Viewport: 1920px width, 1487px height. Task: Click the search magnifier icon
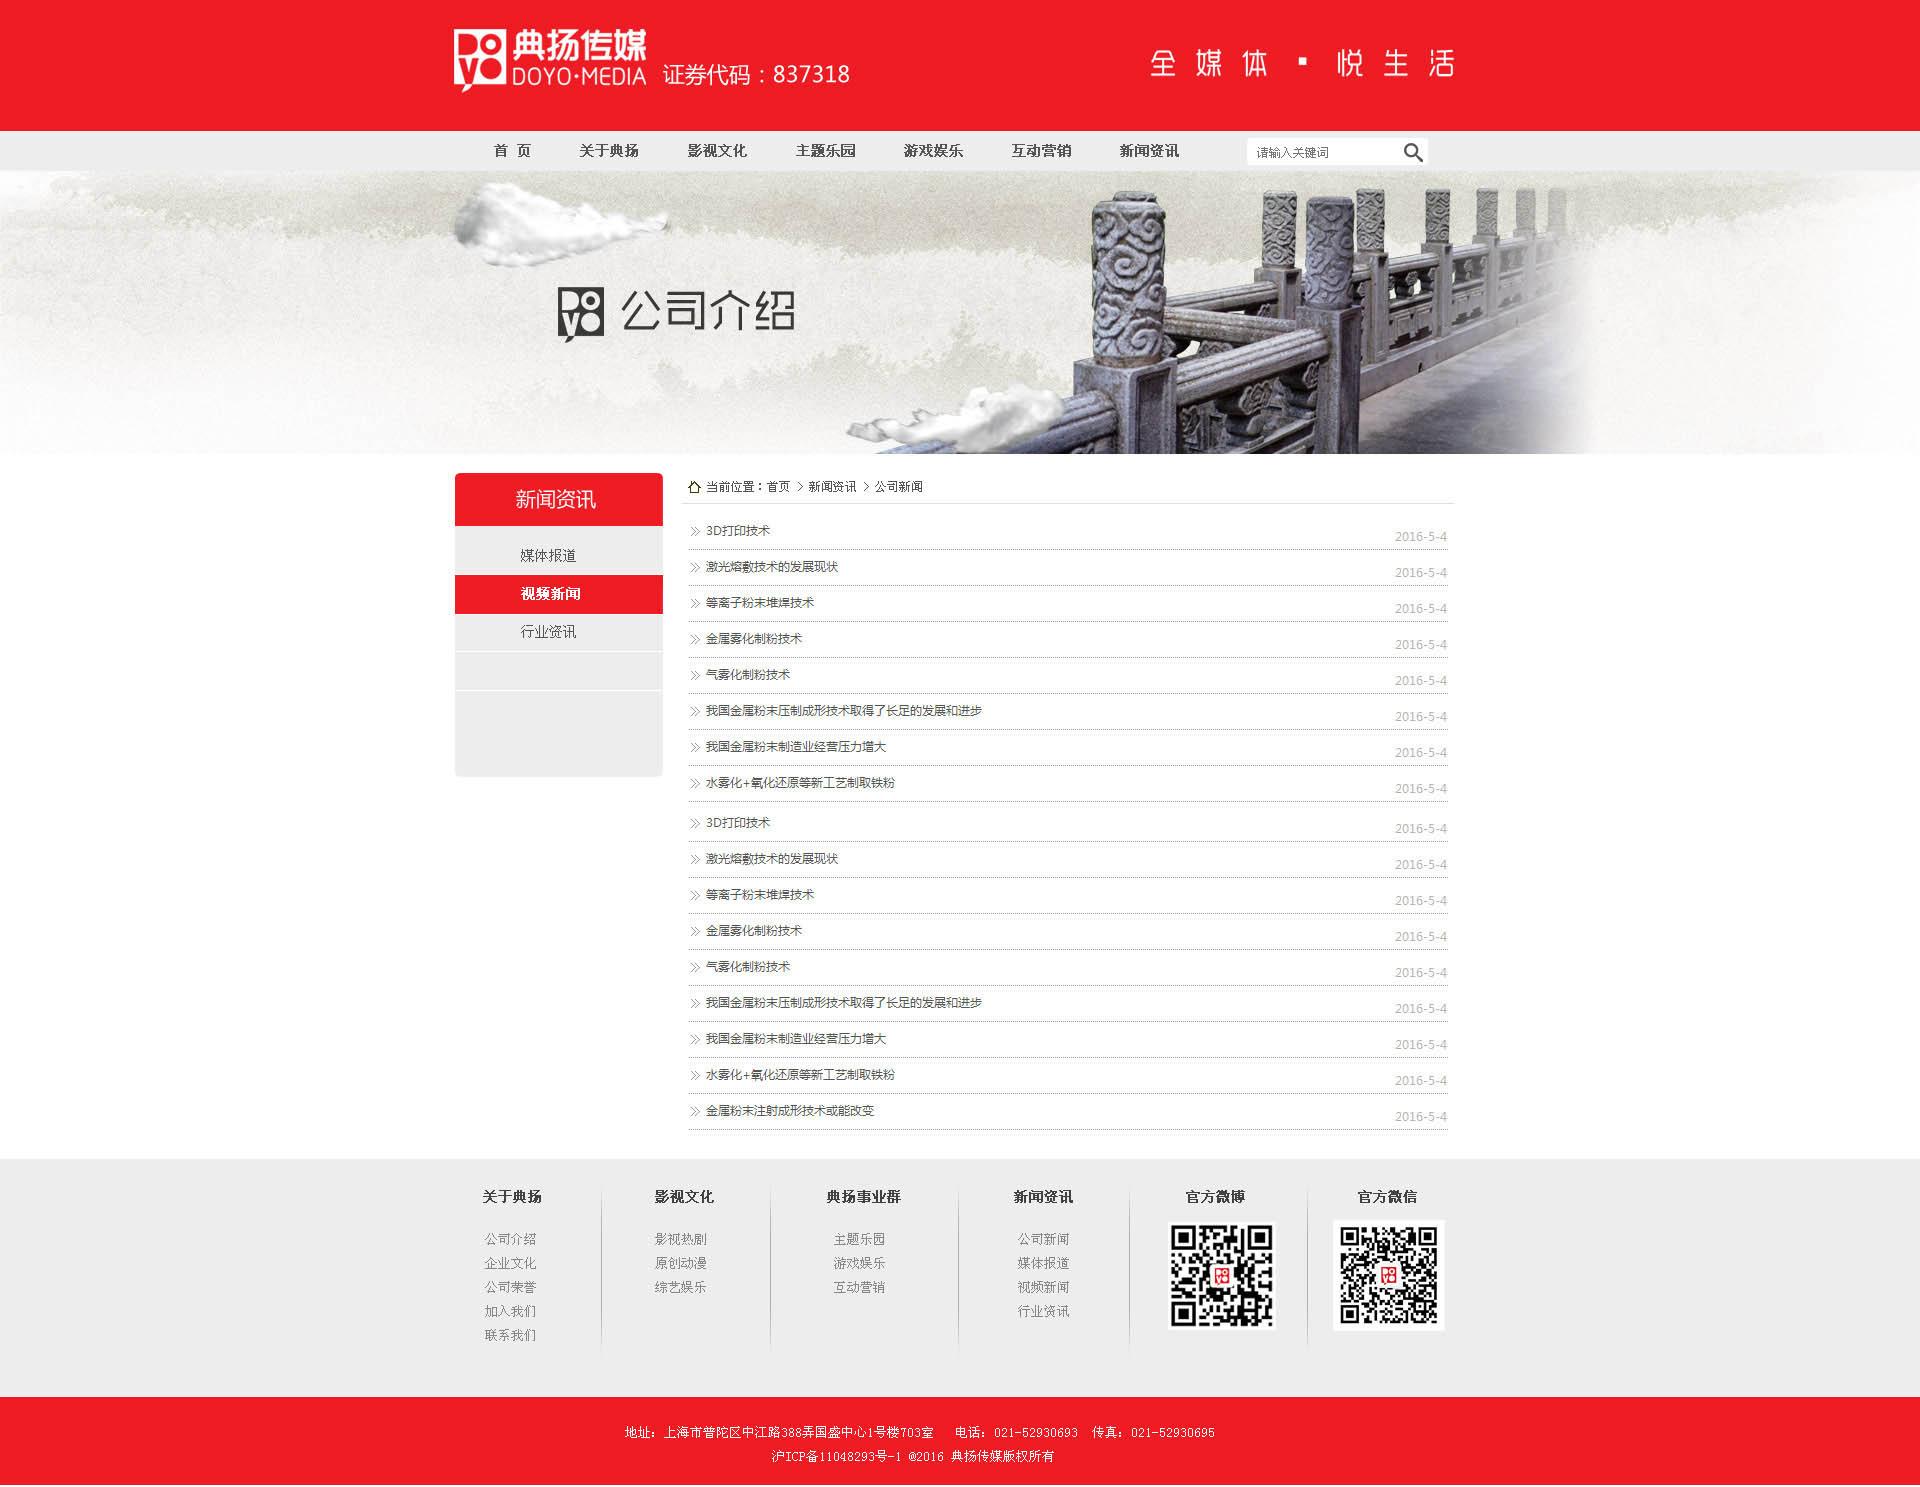click(x=1412, y=152)
